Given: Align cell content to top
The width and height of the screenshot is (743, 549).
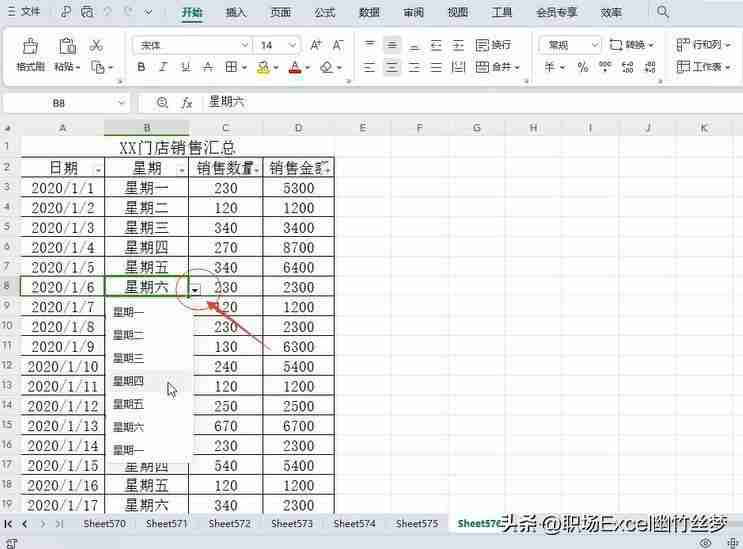Looking at the screenshot, I should [x=369, y=45].
